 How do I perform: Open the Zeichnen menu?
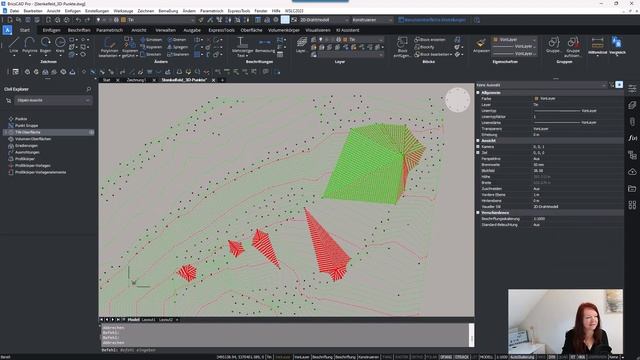pyautogui.click(x=145, y=11)
